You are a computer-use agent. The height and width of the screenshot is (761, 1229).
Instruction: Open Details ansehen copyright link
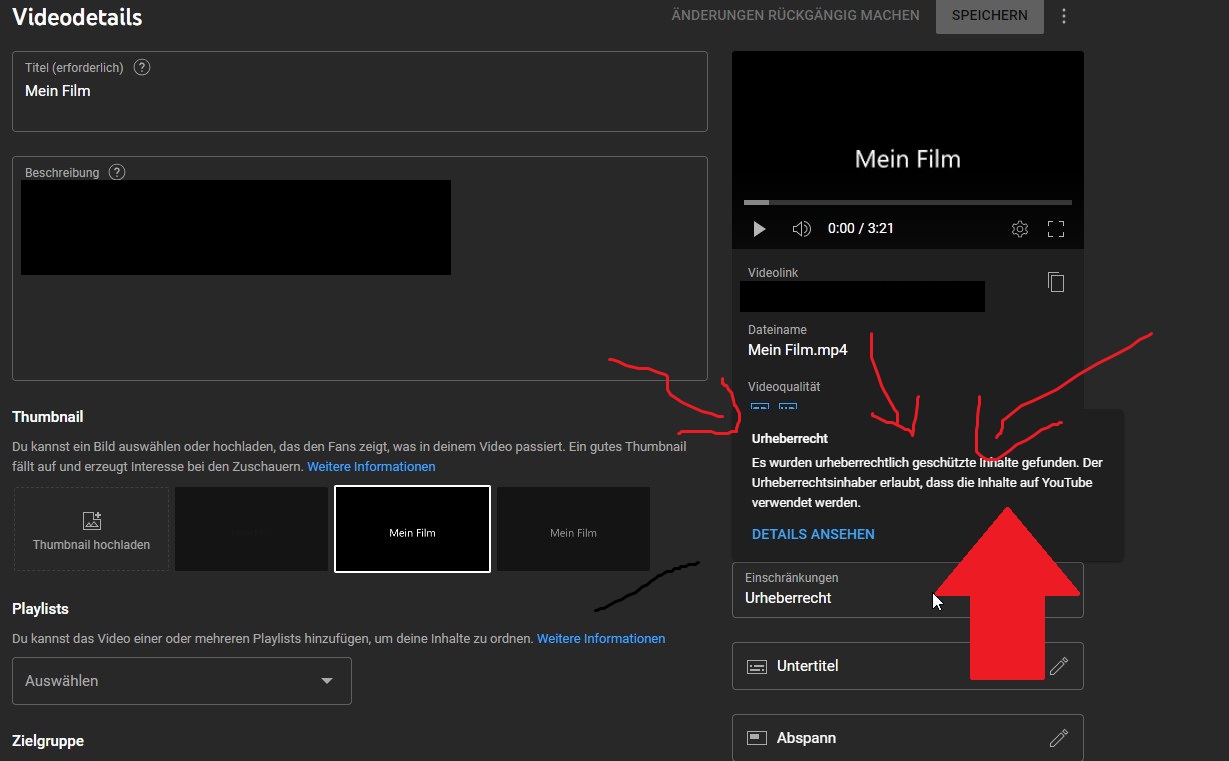(813, 534)
